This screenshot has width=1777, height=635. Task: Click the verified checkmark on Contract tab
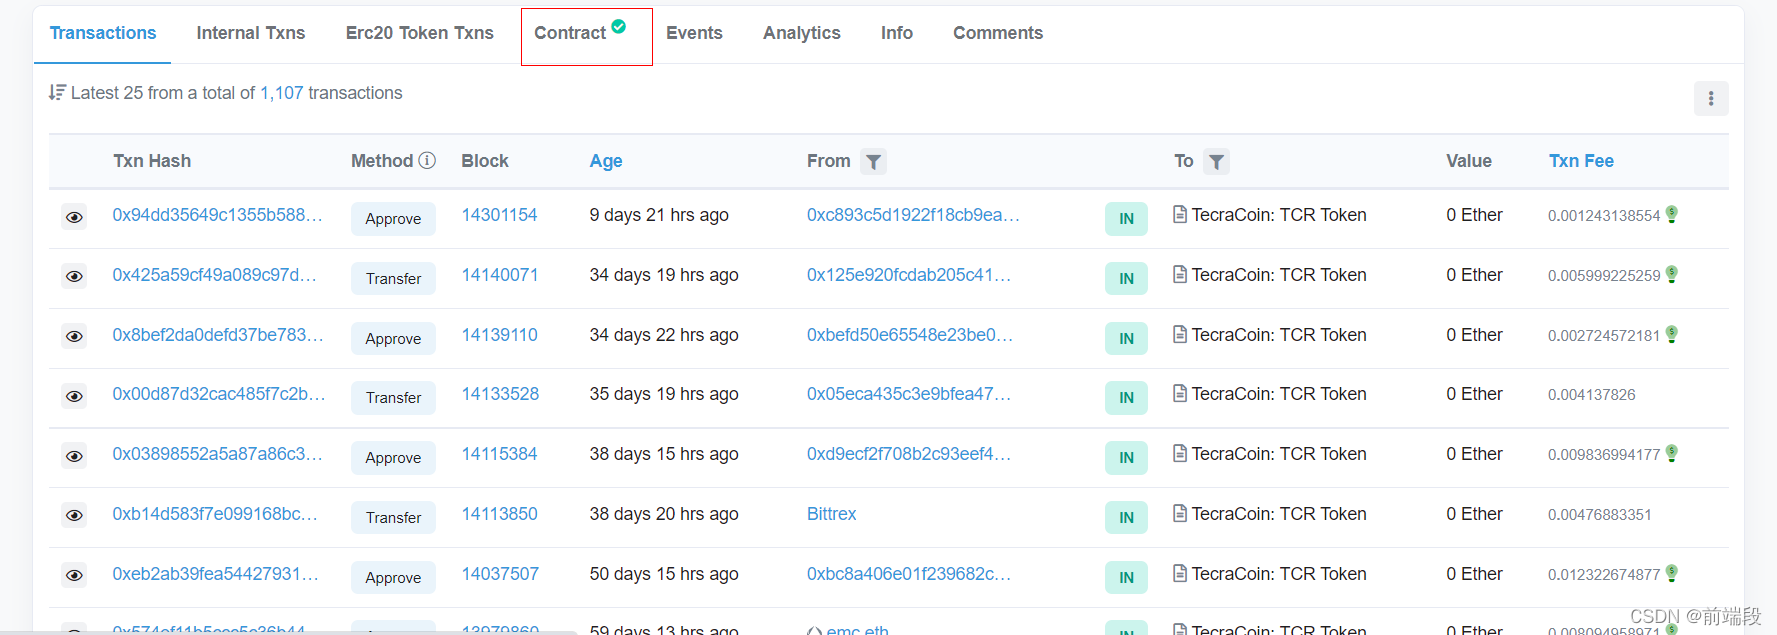[x=619, y=27]
